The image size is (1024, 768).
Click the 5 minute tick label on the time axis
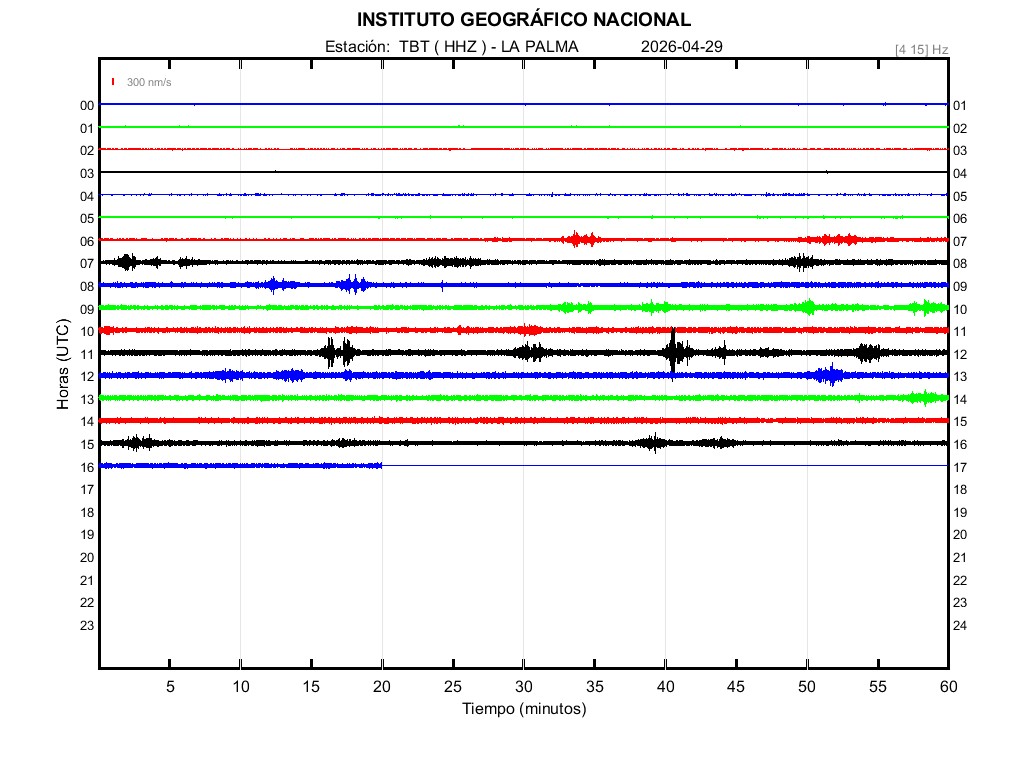[x=170, y=687]
